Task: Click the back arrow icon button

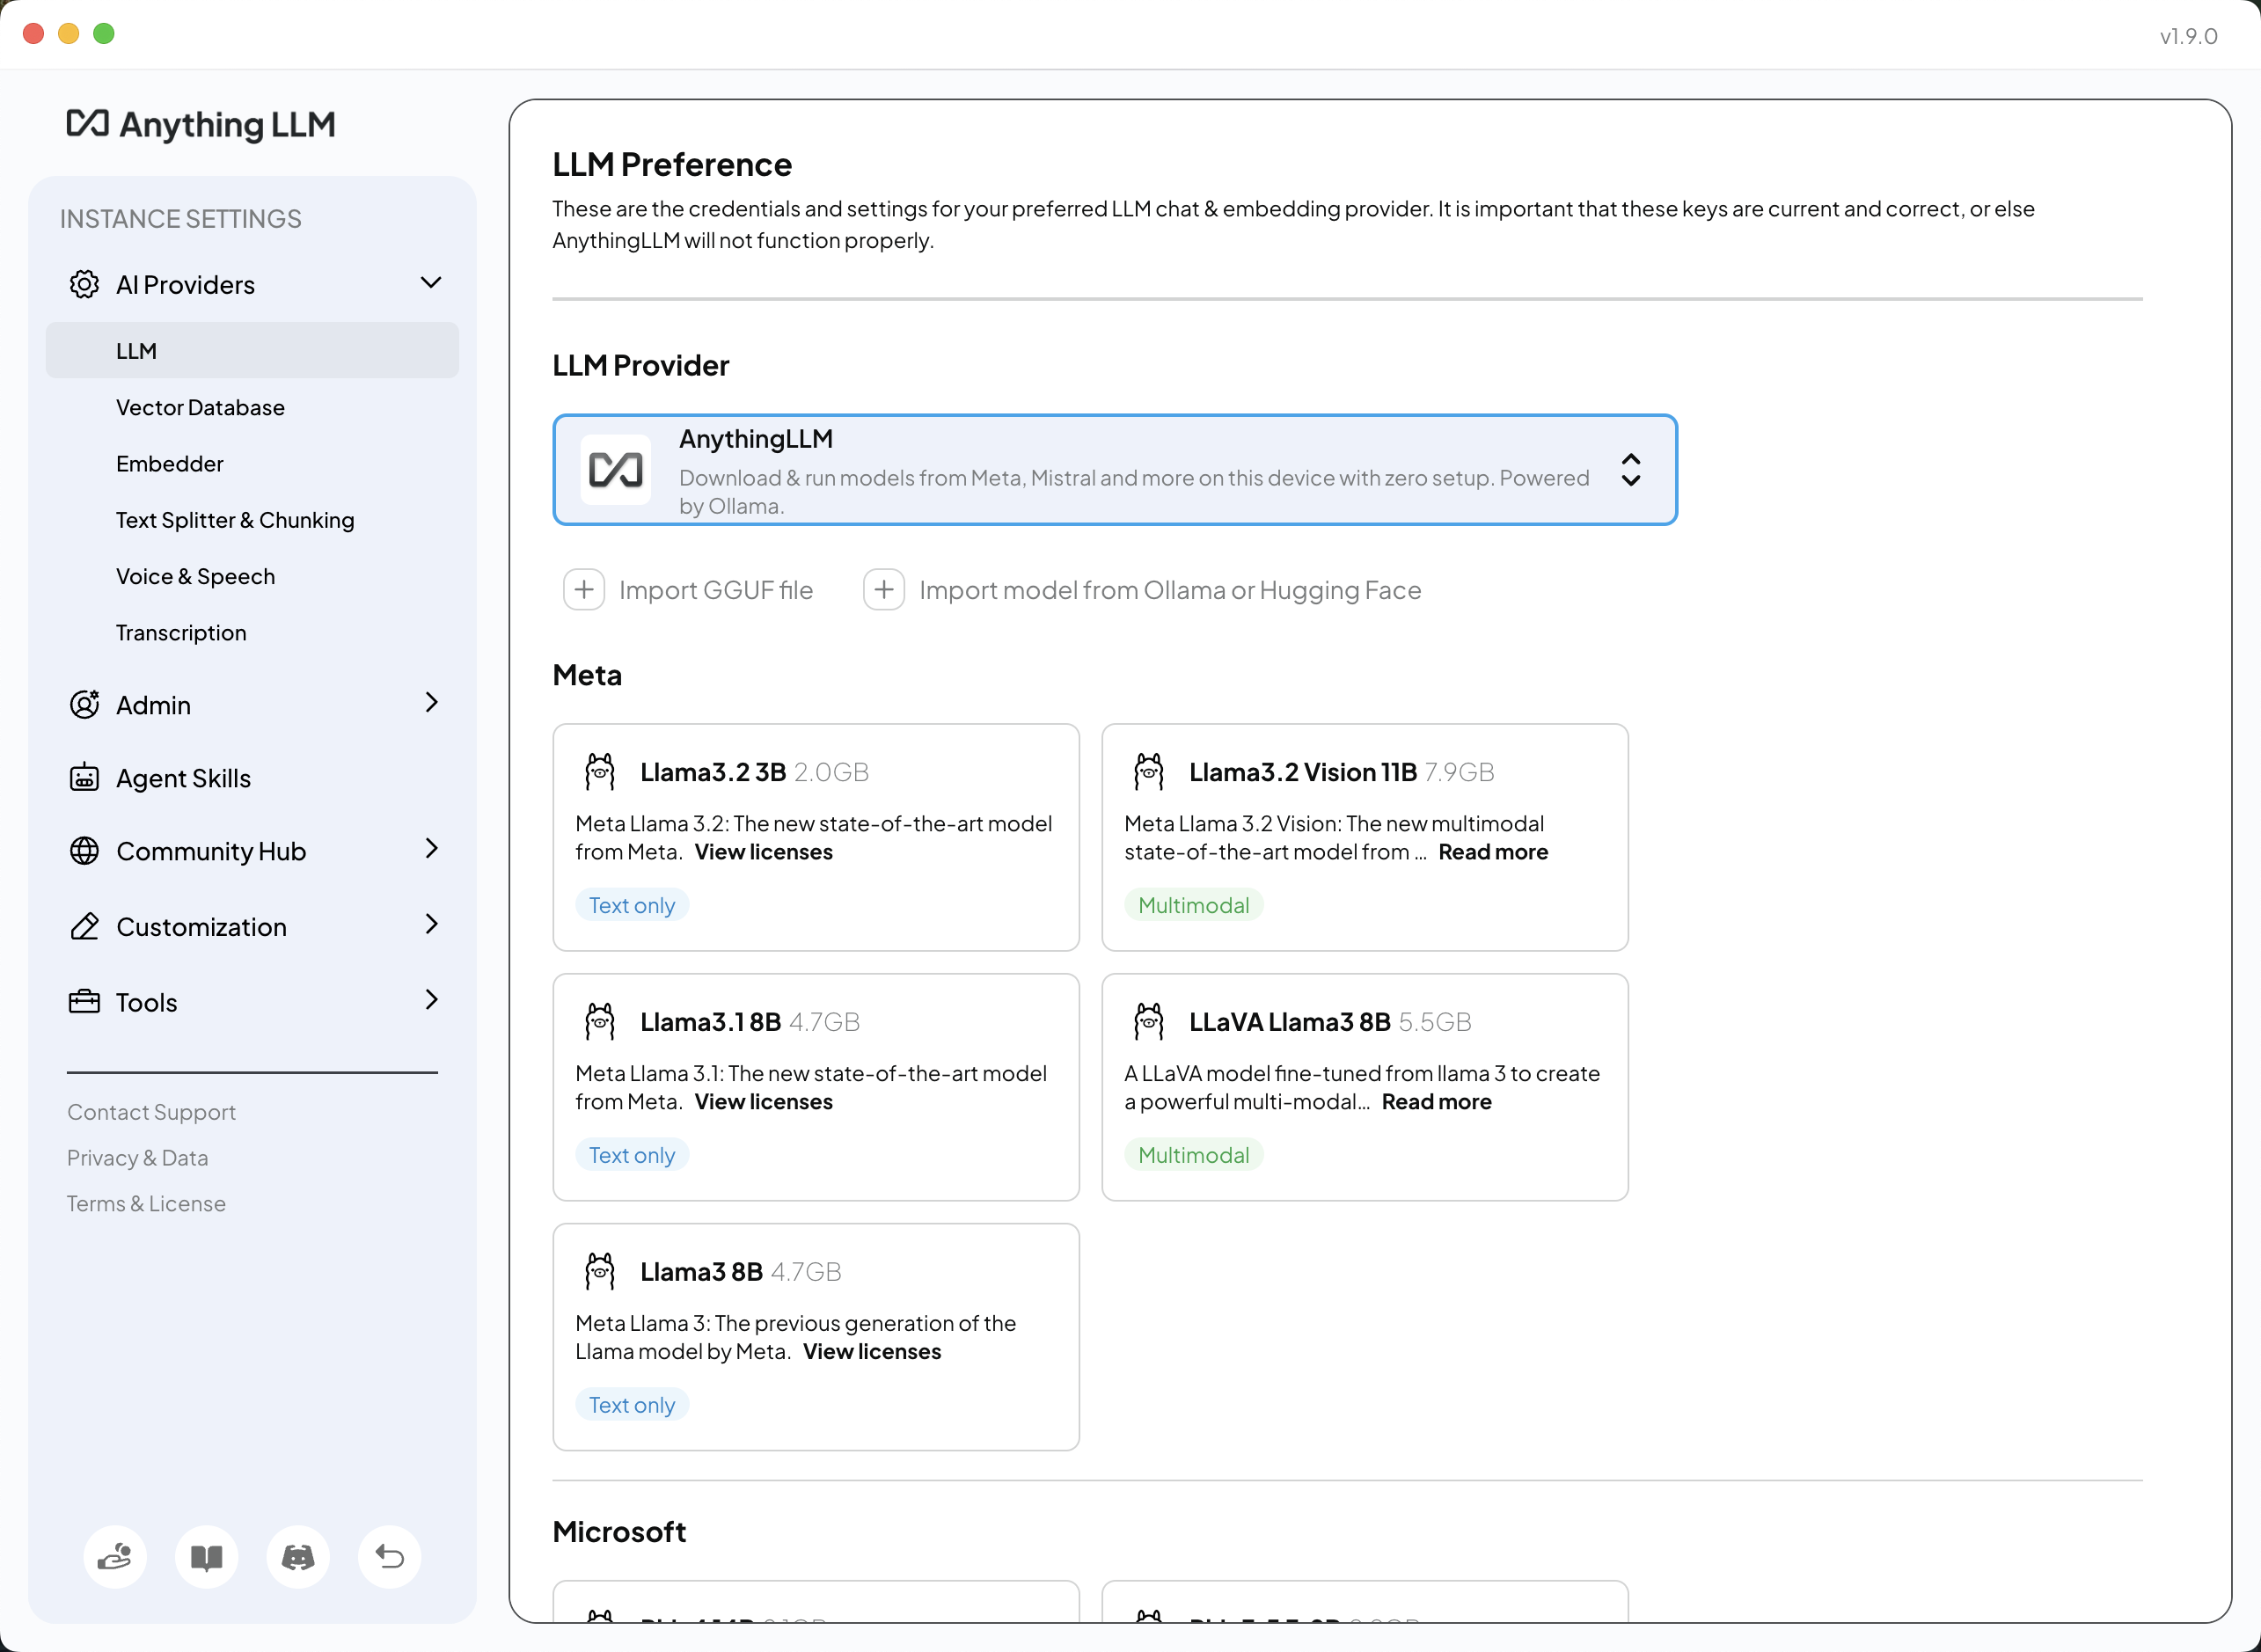Action: tap(389, 1556)
